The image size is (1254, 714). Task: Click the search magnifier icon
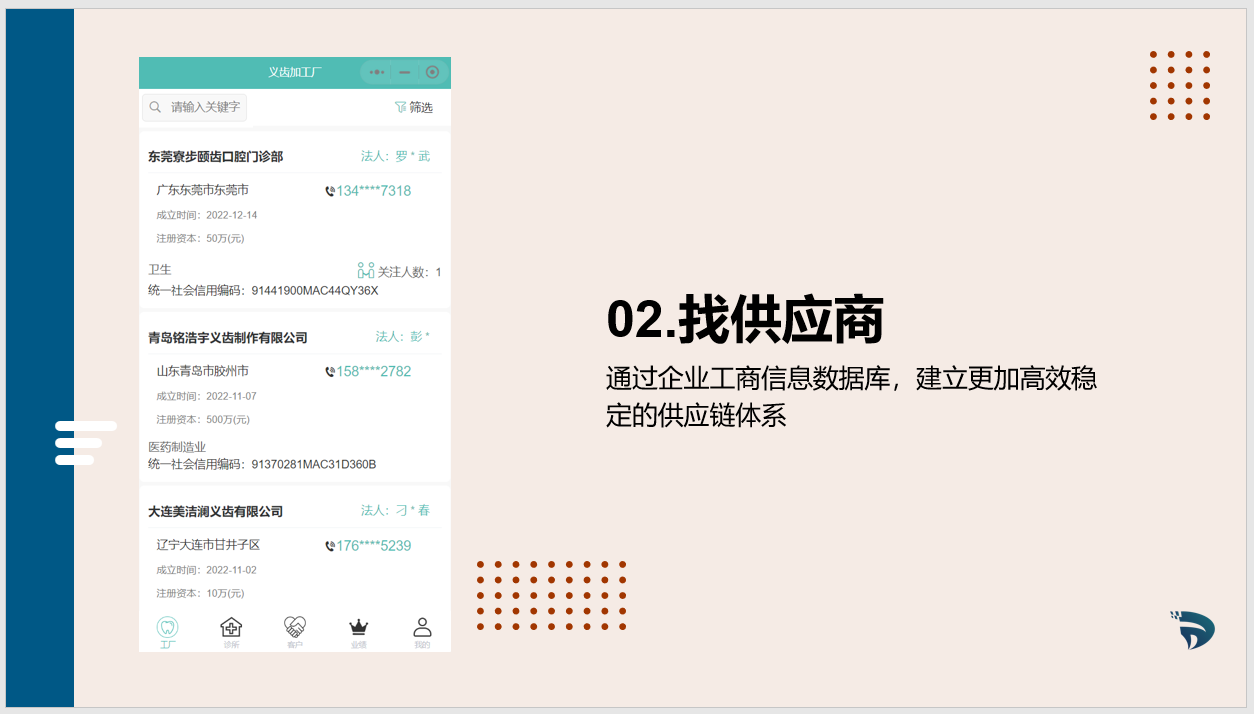155,107
